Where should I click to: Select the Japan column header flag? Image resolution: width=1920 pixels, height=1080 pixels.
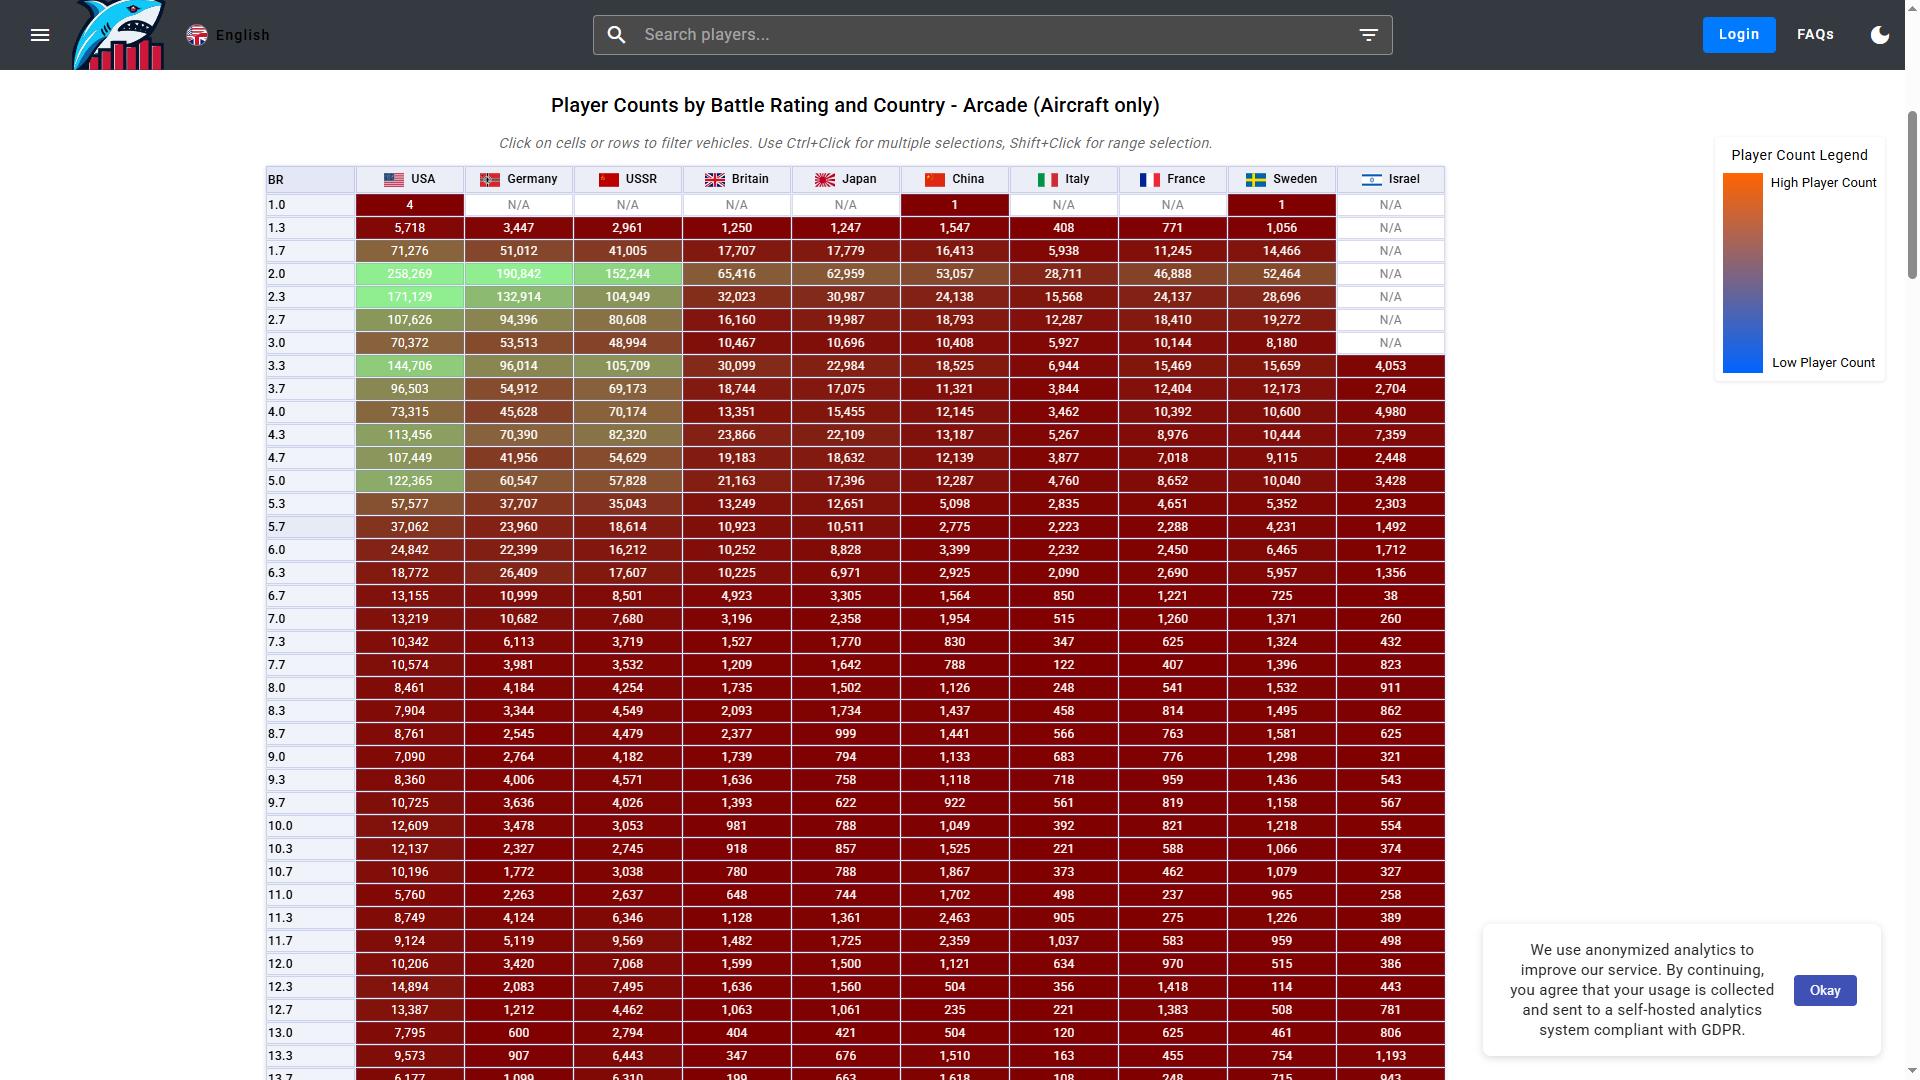(x=824, y=180)
